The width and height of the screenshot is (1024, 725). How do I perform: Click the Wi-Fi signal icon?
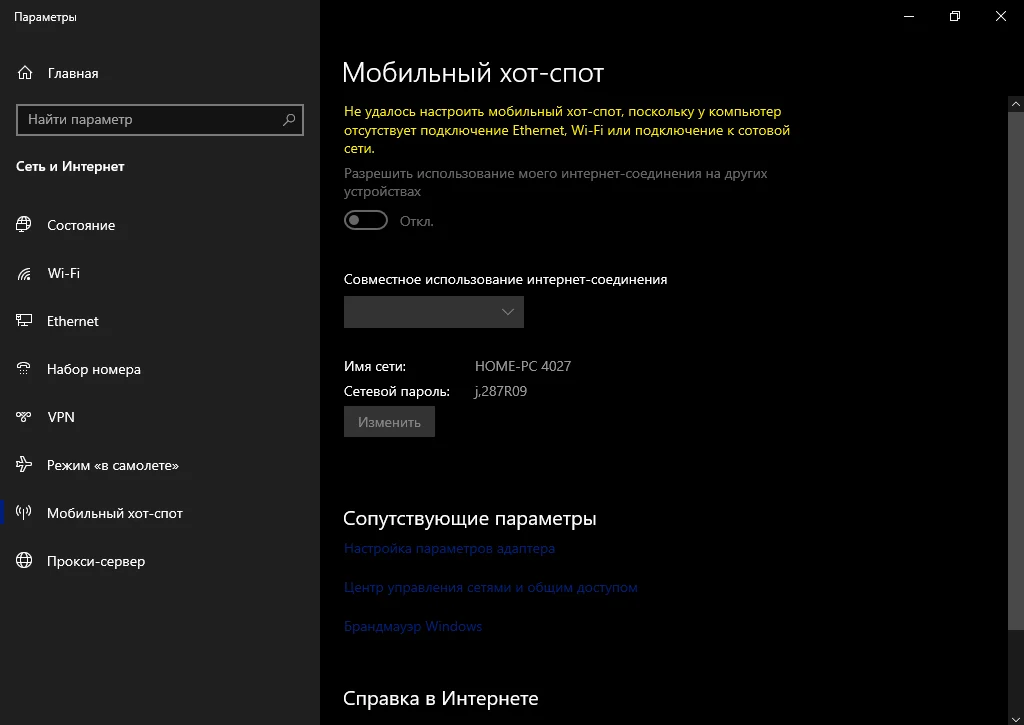pyautogui.click(x=25, y=273)
